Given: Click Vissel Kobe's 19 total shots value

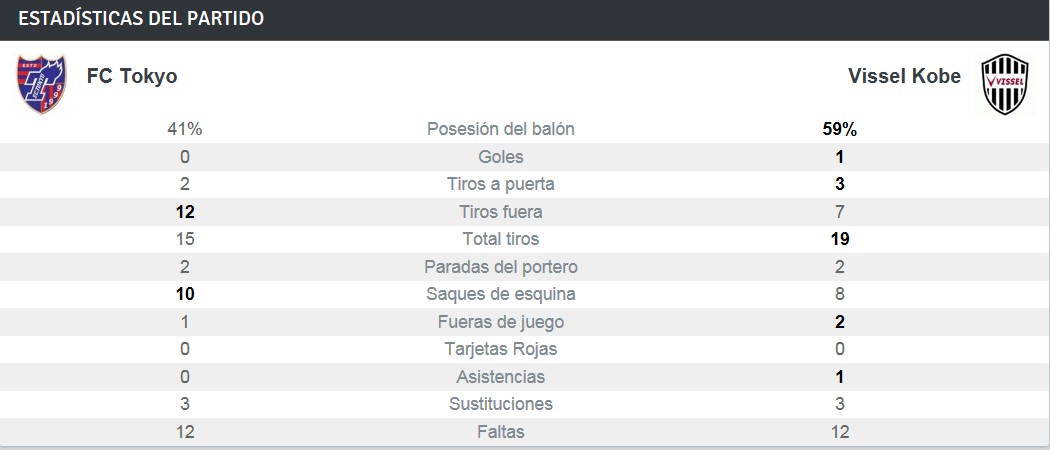Looking at the screenshot, I should [839, 239].
